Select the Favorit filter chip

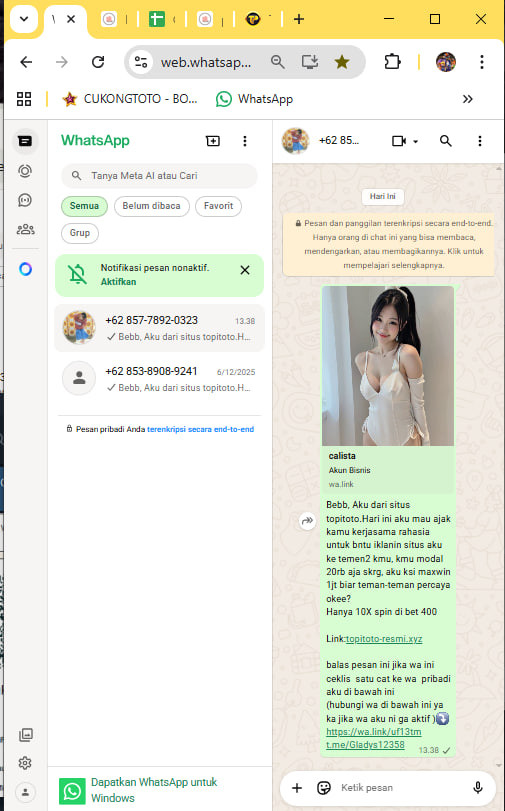point(218,206)
